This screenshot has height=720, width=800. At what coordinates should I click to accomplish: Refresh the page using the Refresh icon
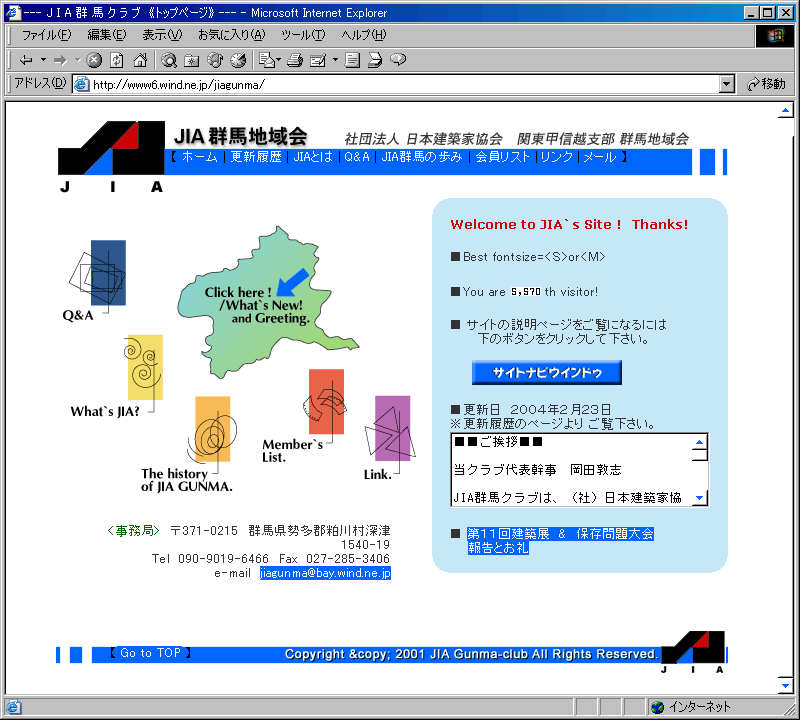tap(117, 60)
